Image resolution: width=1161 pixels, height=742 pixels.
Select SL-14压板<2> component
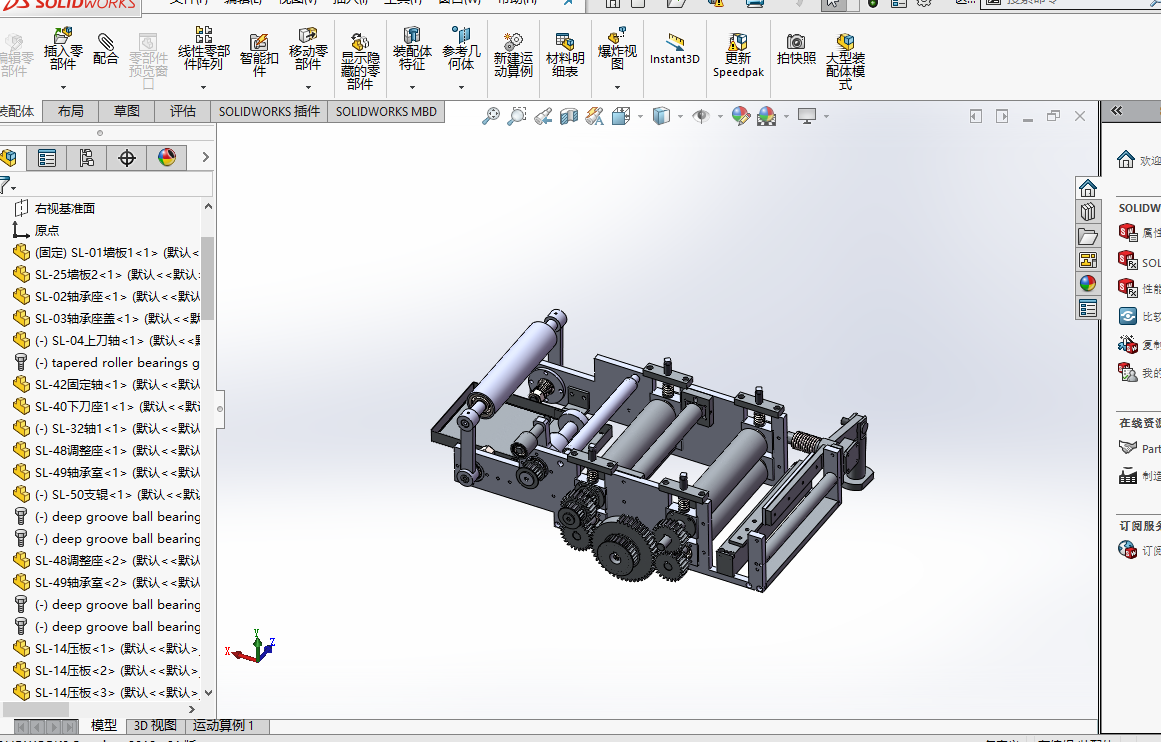coord(106,670)
